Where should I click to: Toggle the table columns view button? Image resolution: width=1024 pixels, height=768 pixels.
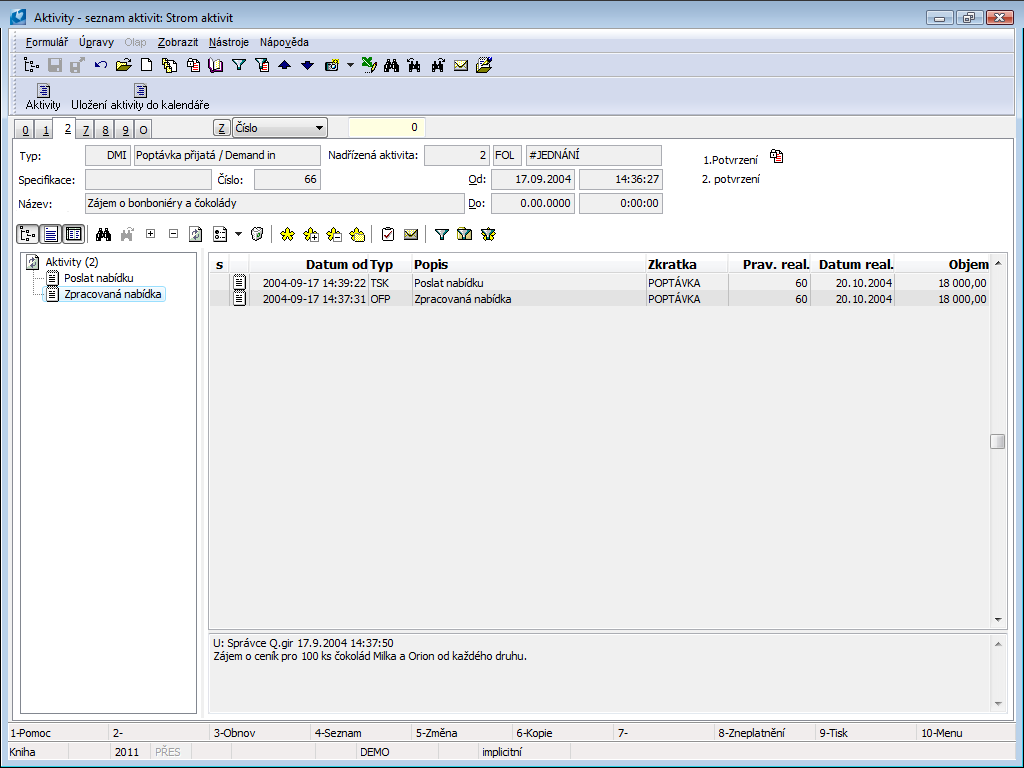pyautogui.click(x=73, y=234)
